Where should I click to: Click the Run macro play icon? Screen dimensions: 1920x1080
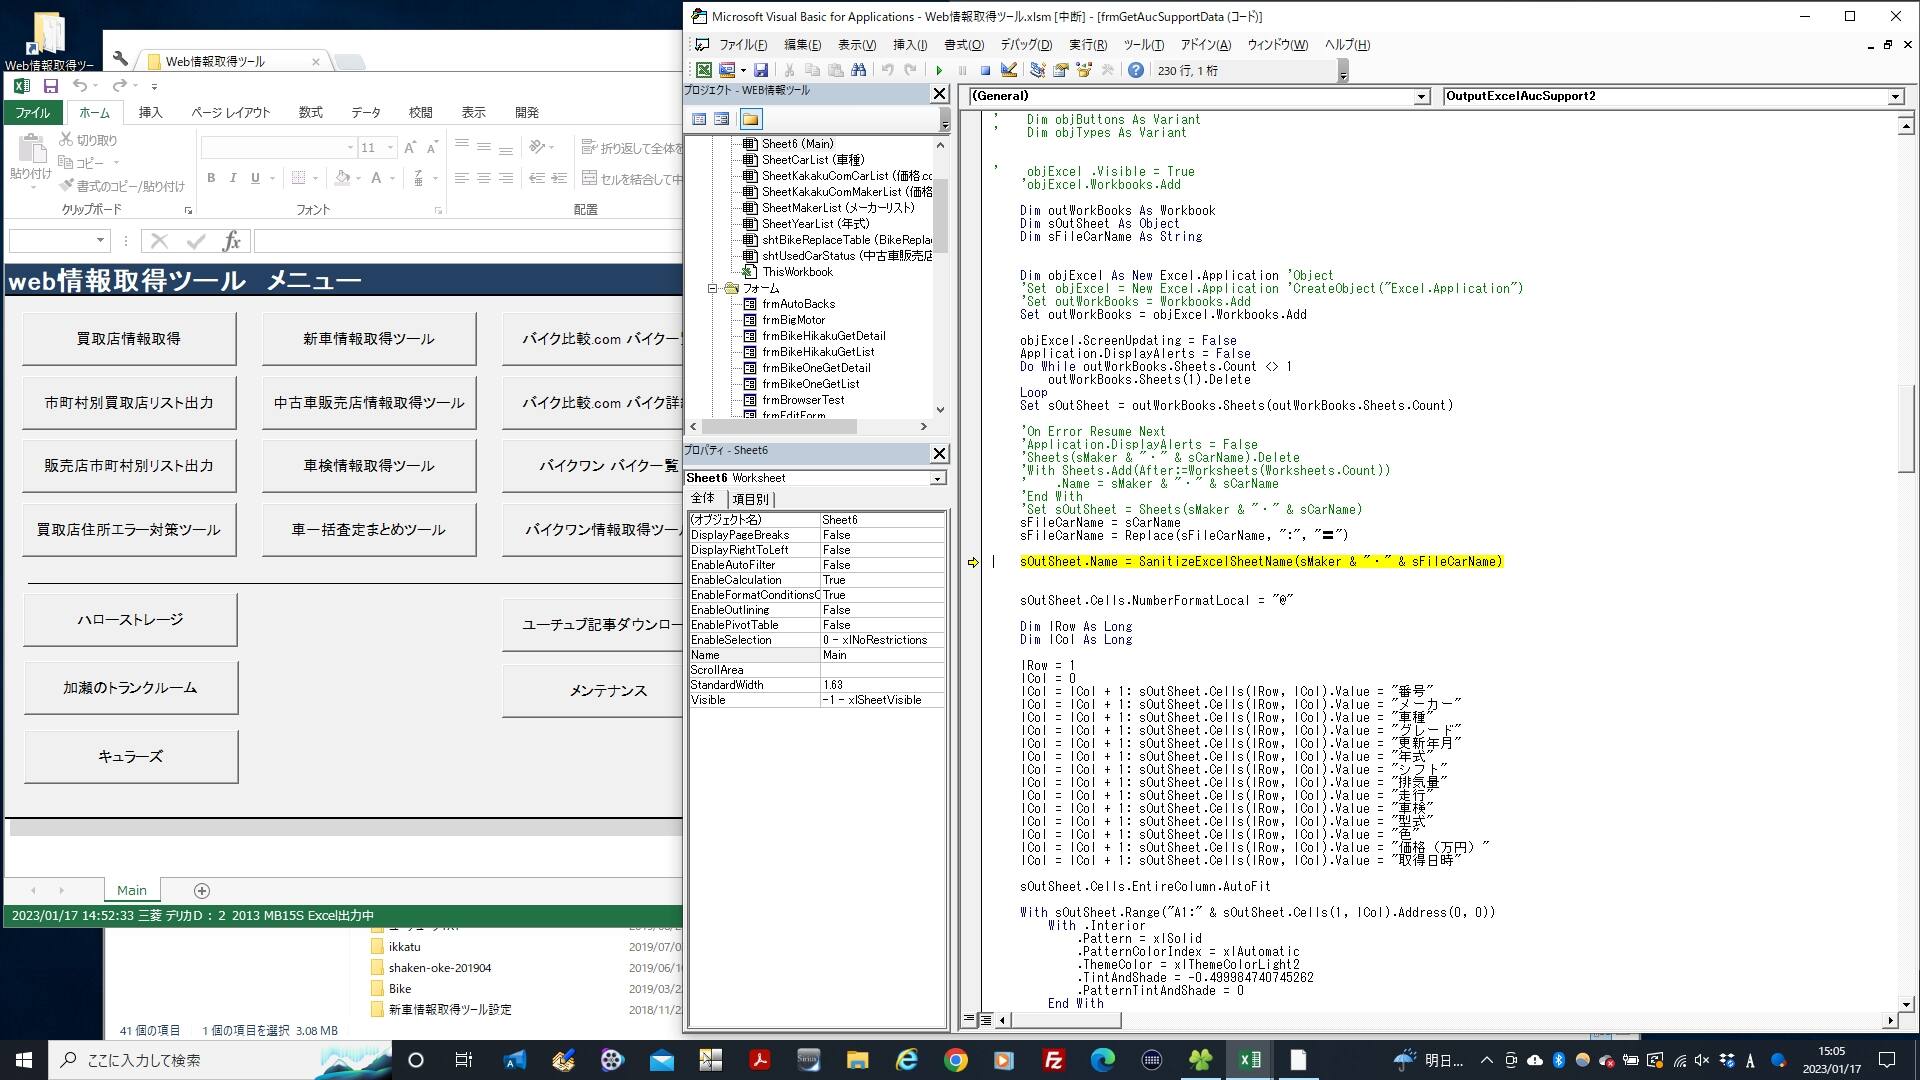939,70
